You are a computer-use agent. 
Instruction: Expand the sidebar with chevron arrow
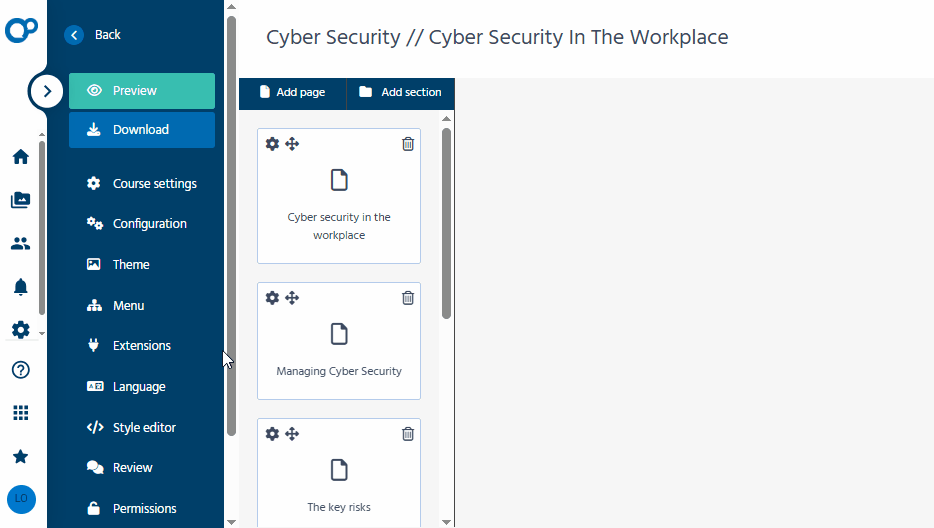click(x=46, y=91)
